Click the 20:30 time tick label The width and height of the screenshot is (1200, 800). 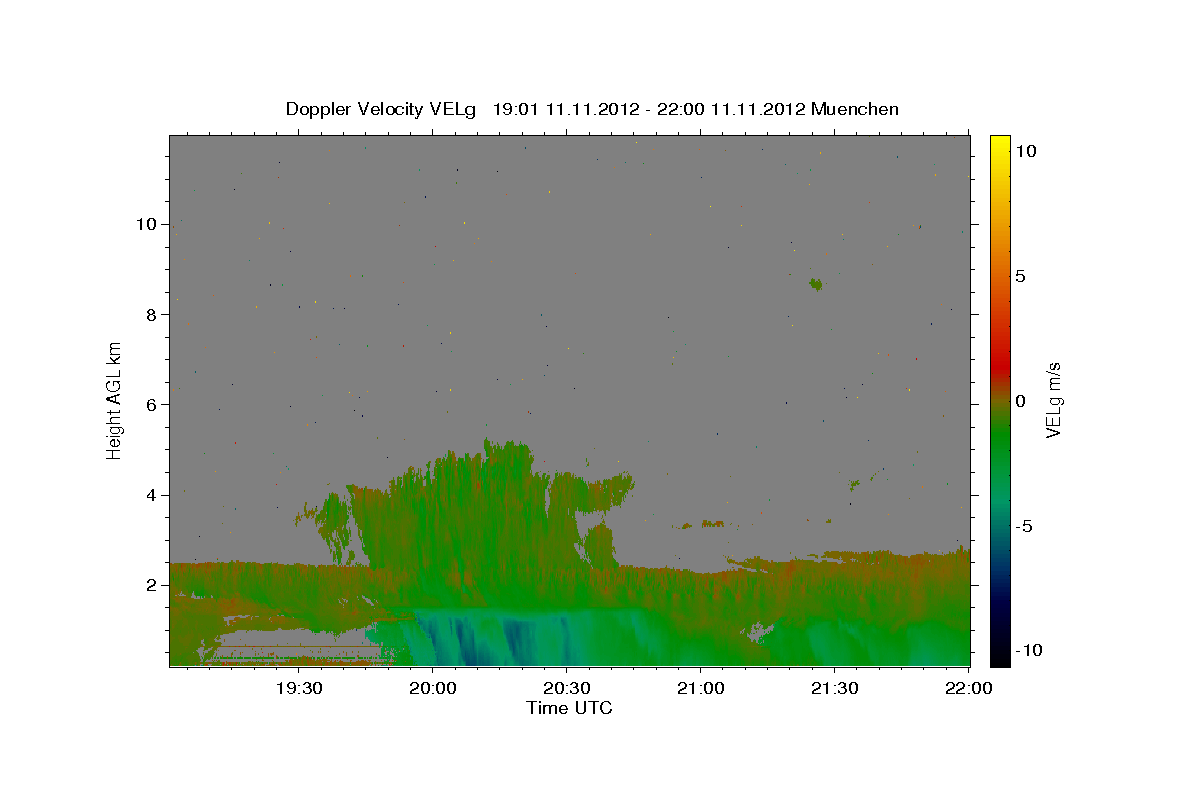pyautogui.click(x=566, y=688)
